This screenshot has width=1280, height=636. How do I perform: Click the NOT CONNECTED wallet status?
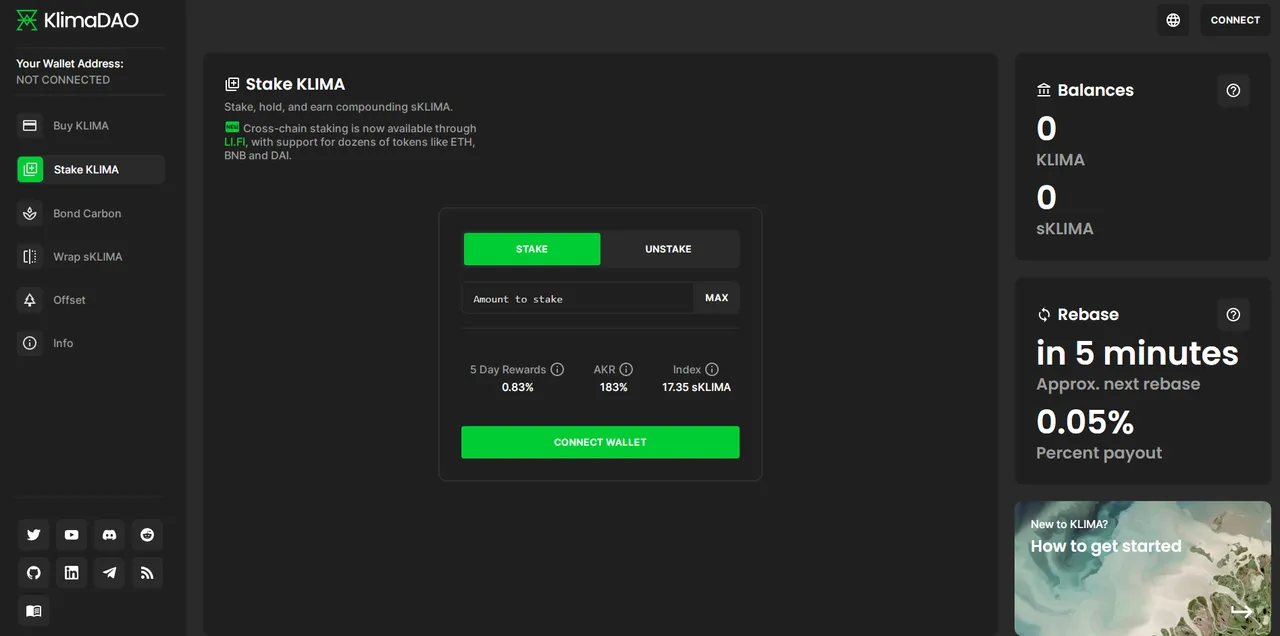[x=63, y=80]
